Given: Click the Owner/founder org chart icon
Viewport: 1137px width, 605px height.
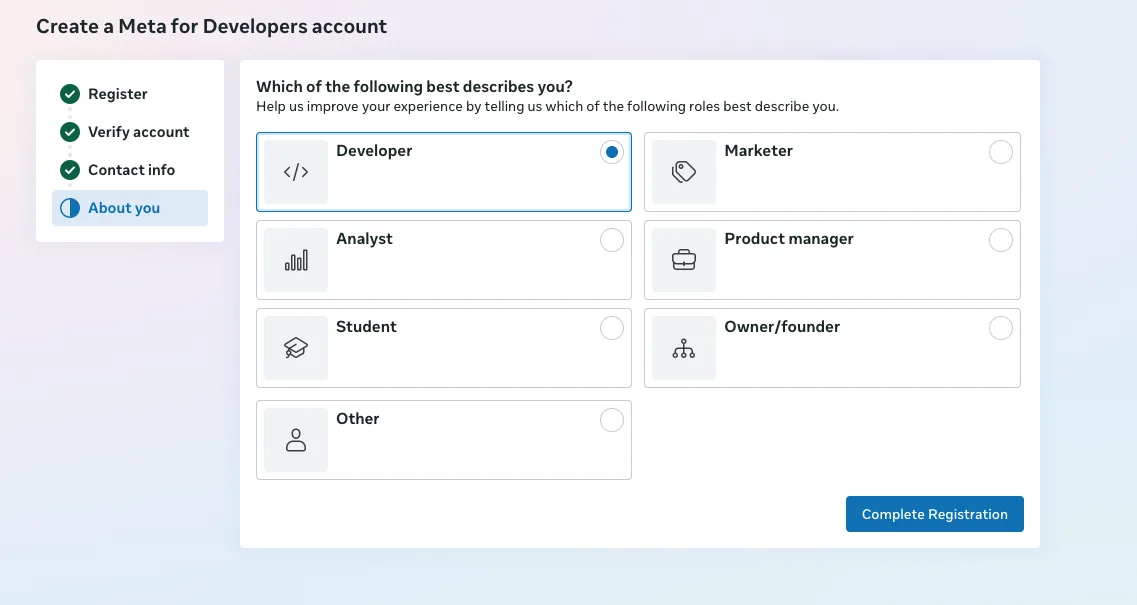Looking at the screenshot, I should (x=684, y=348).
